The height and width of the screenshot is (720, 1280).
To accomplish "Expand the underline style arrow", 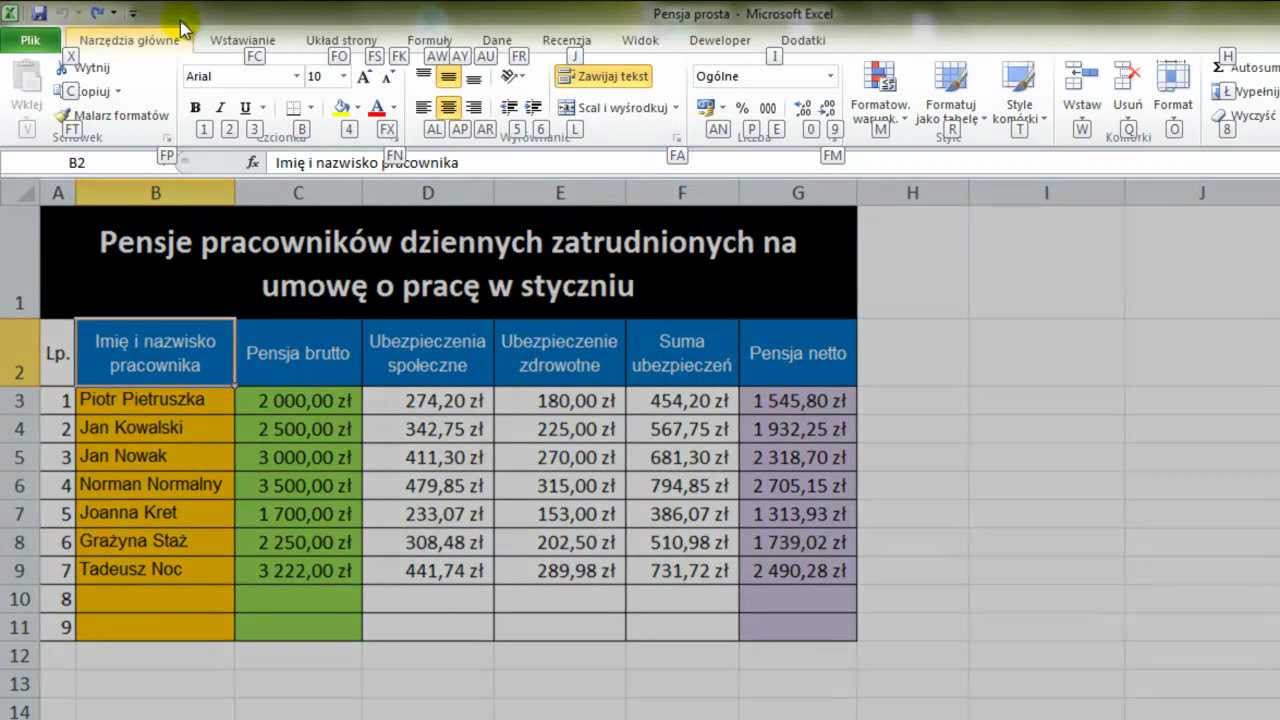I will pyautogui.click(x=263, y=107).
